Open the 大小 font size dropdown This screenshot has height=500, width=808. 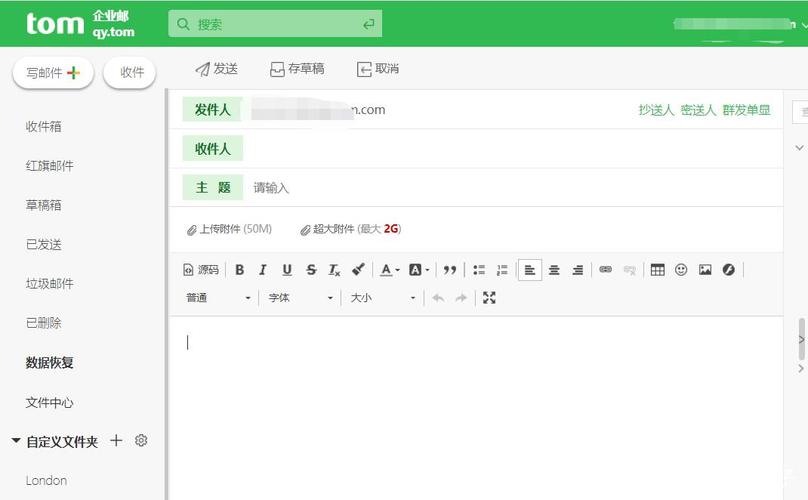pyautogui.click(x=382, y=298)
